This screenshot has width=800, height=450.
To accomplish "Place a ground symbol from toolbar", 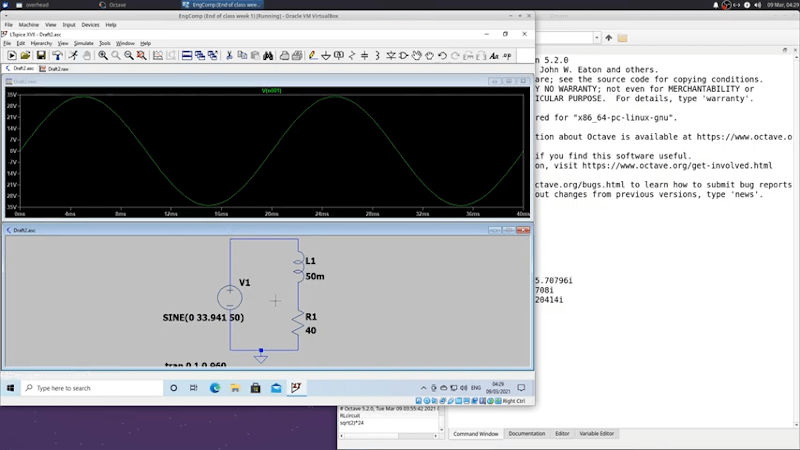I will [328, 55].
